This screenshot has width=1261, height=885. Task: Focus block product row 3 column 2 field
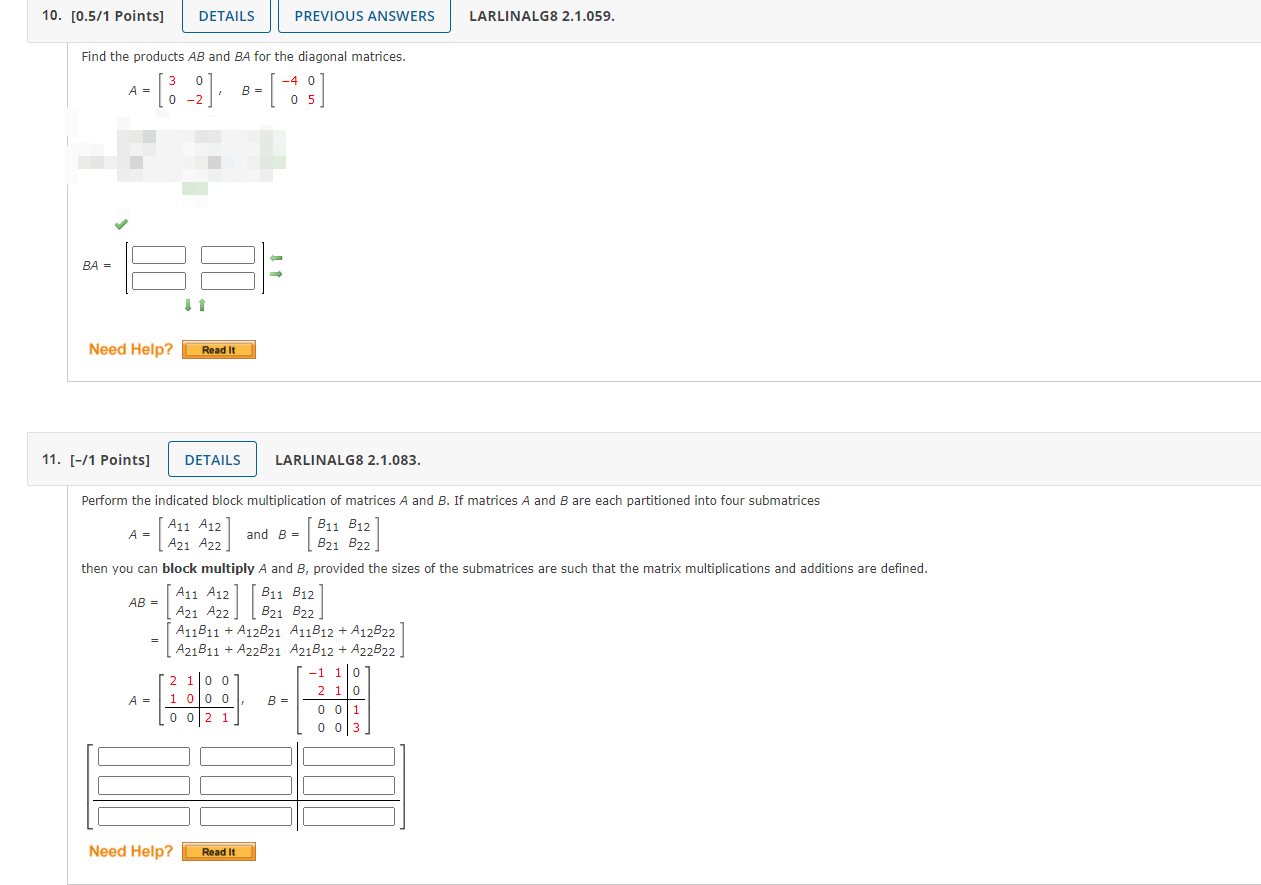(x=246, y=816)
